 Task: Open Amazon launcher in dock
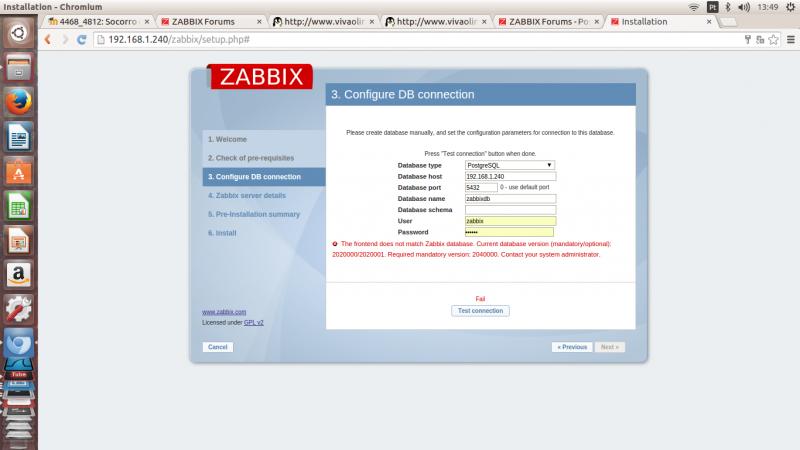pos(18,274)
